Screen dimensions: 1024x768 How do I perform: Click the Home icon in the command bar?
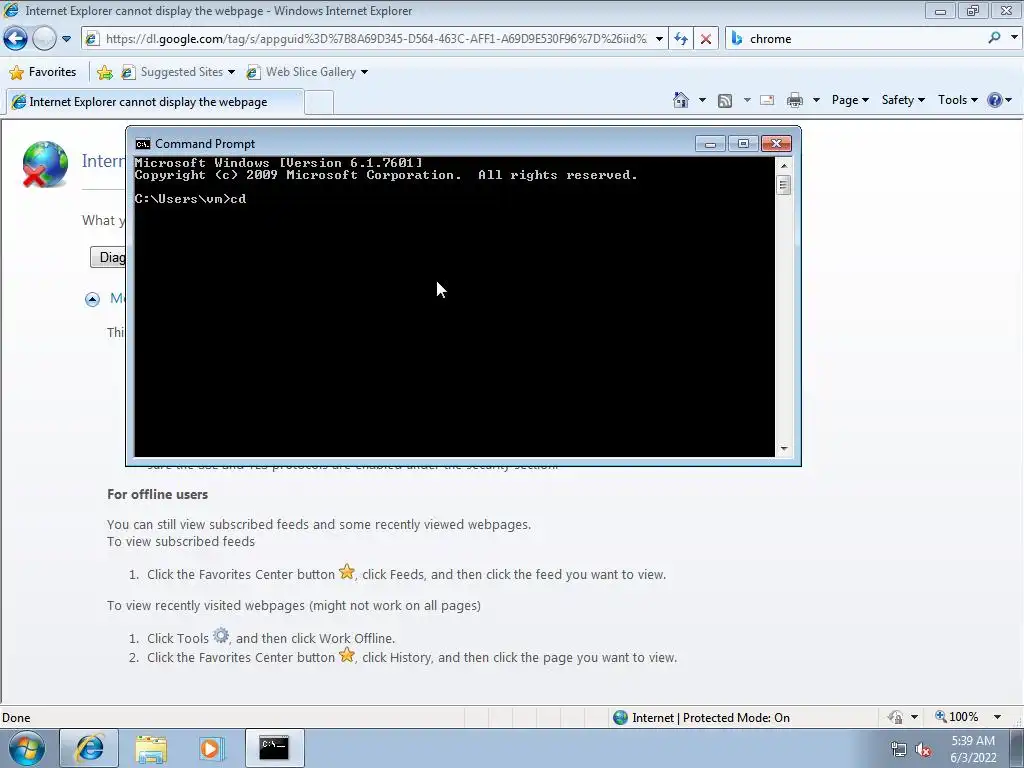(680, 100)
